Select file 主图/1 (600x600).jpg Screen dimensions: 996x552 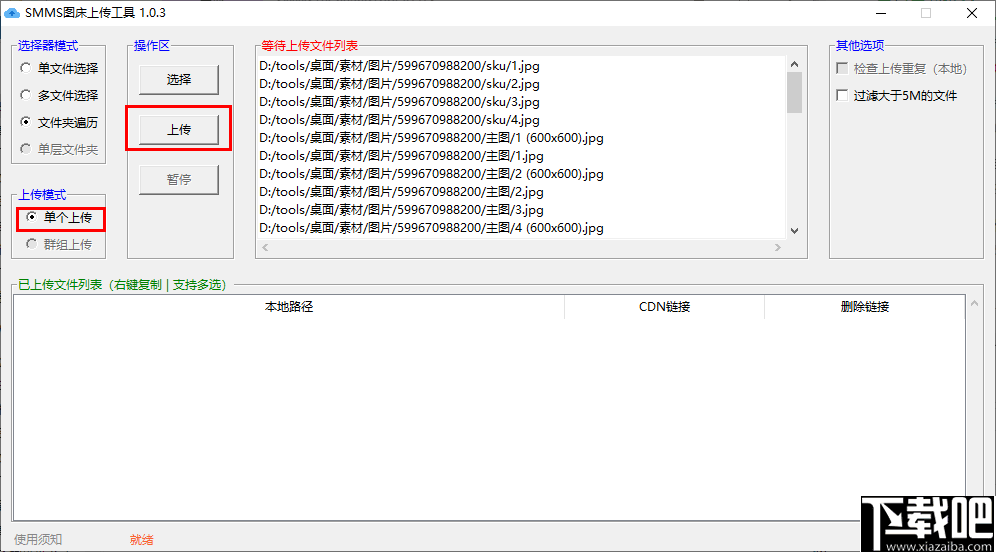click(x=431, y=138)
